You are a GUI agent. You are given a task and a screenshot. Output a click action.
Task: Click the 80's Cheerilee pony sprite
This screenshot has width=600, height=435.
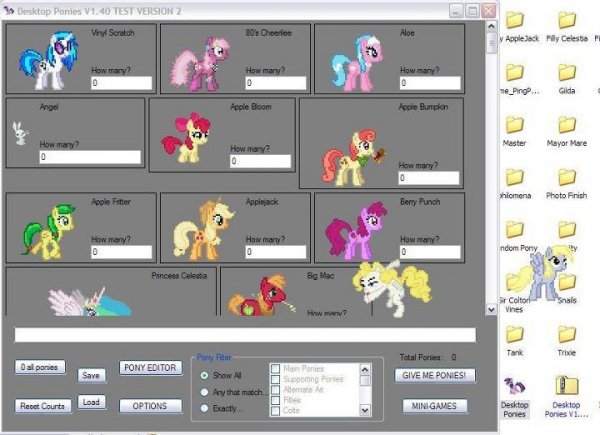(200, 64)
